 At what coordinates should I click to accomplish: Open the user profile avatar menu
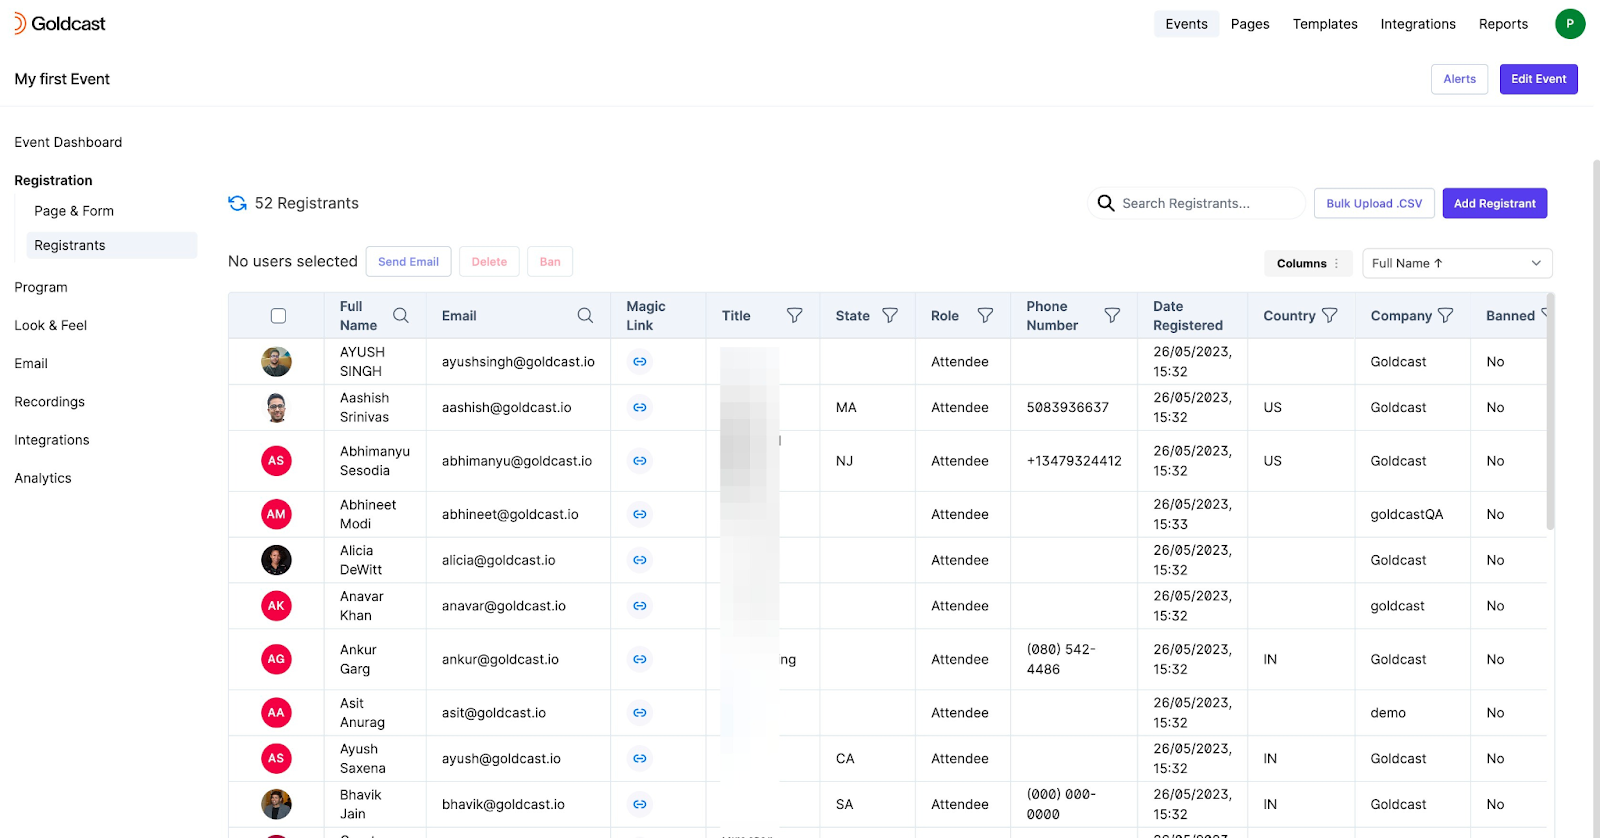(x=1569, y=24)
